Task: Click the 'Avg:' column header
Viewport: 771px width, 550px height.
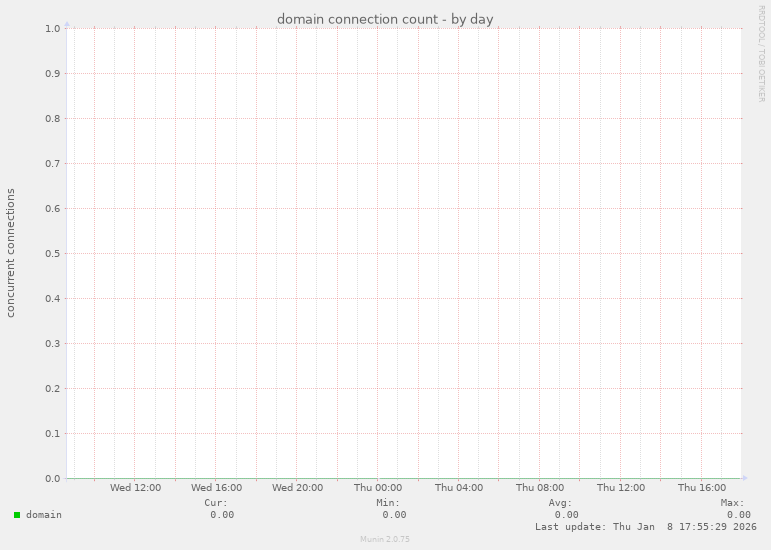Action: (x=561, y=503)
